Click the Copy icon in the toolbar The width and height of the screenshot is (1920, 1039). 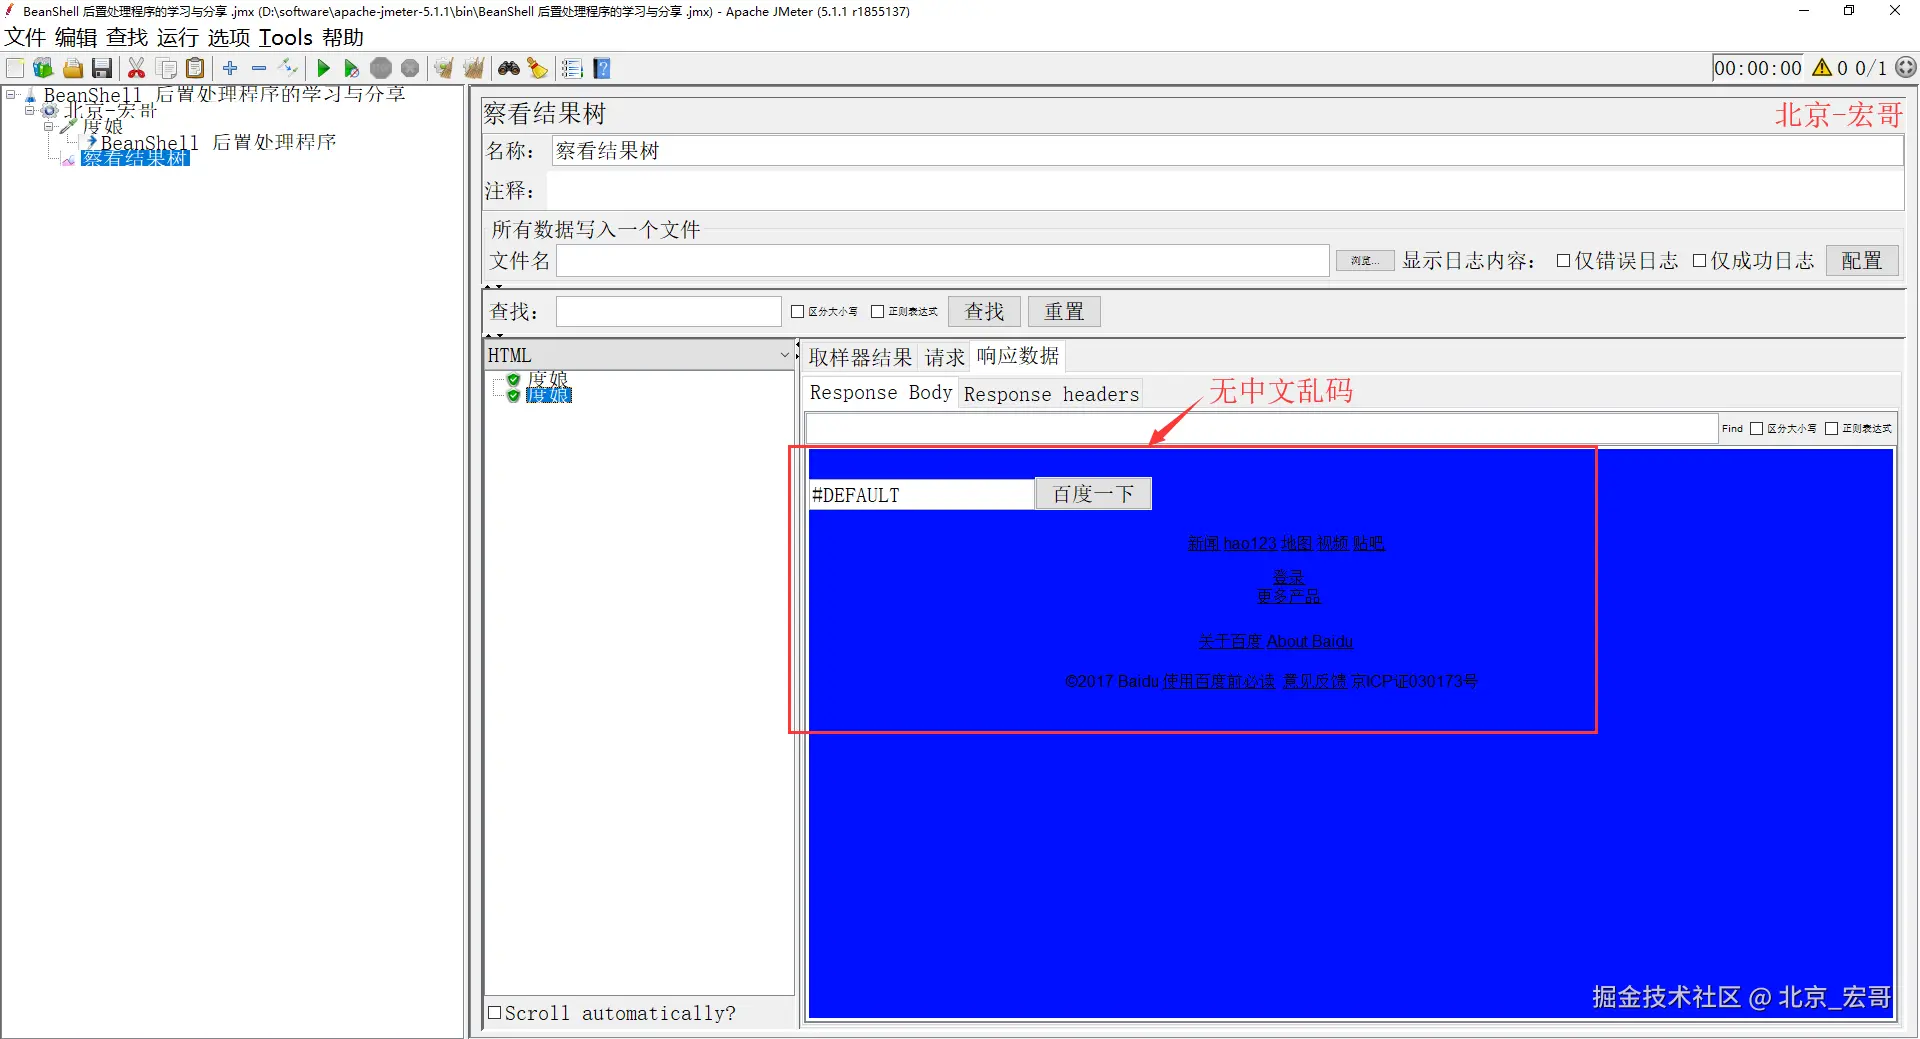tap(166, 68)
